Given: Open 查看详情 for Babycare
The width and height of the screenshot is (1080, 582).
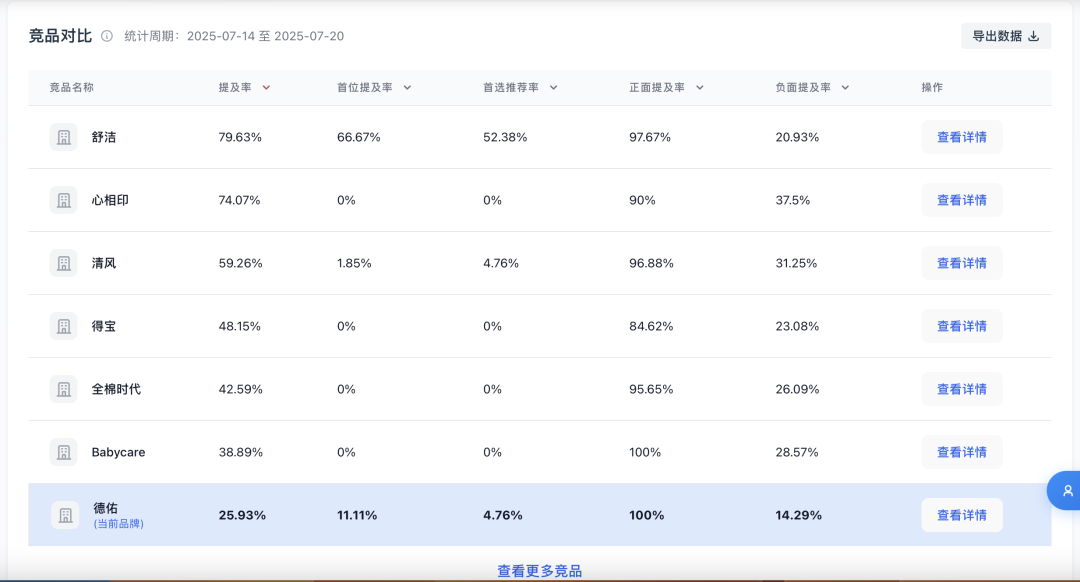Looking at the screenshot, I should pos(962,453).
